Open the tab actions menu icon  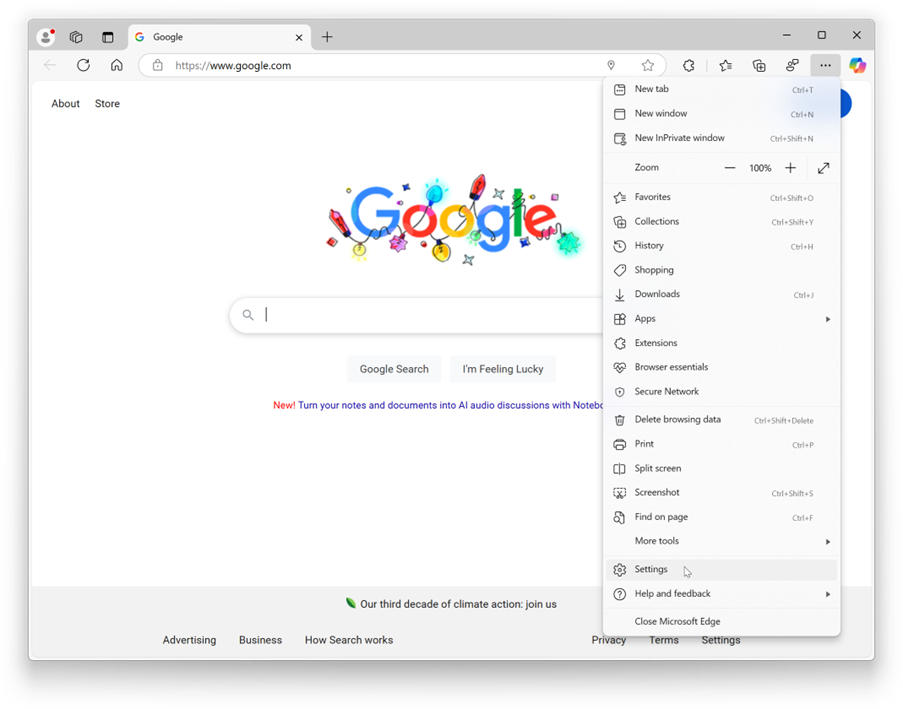pyautogui.click(x=108, y=37)
